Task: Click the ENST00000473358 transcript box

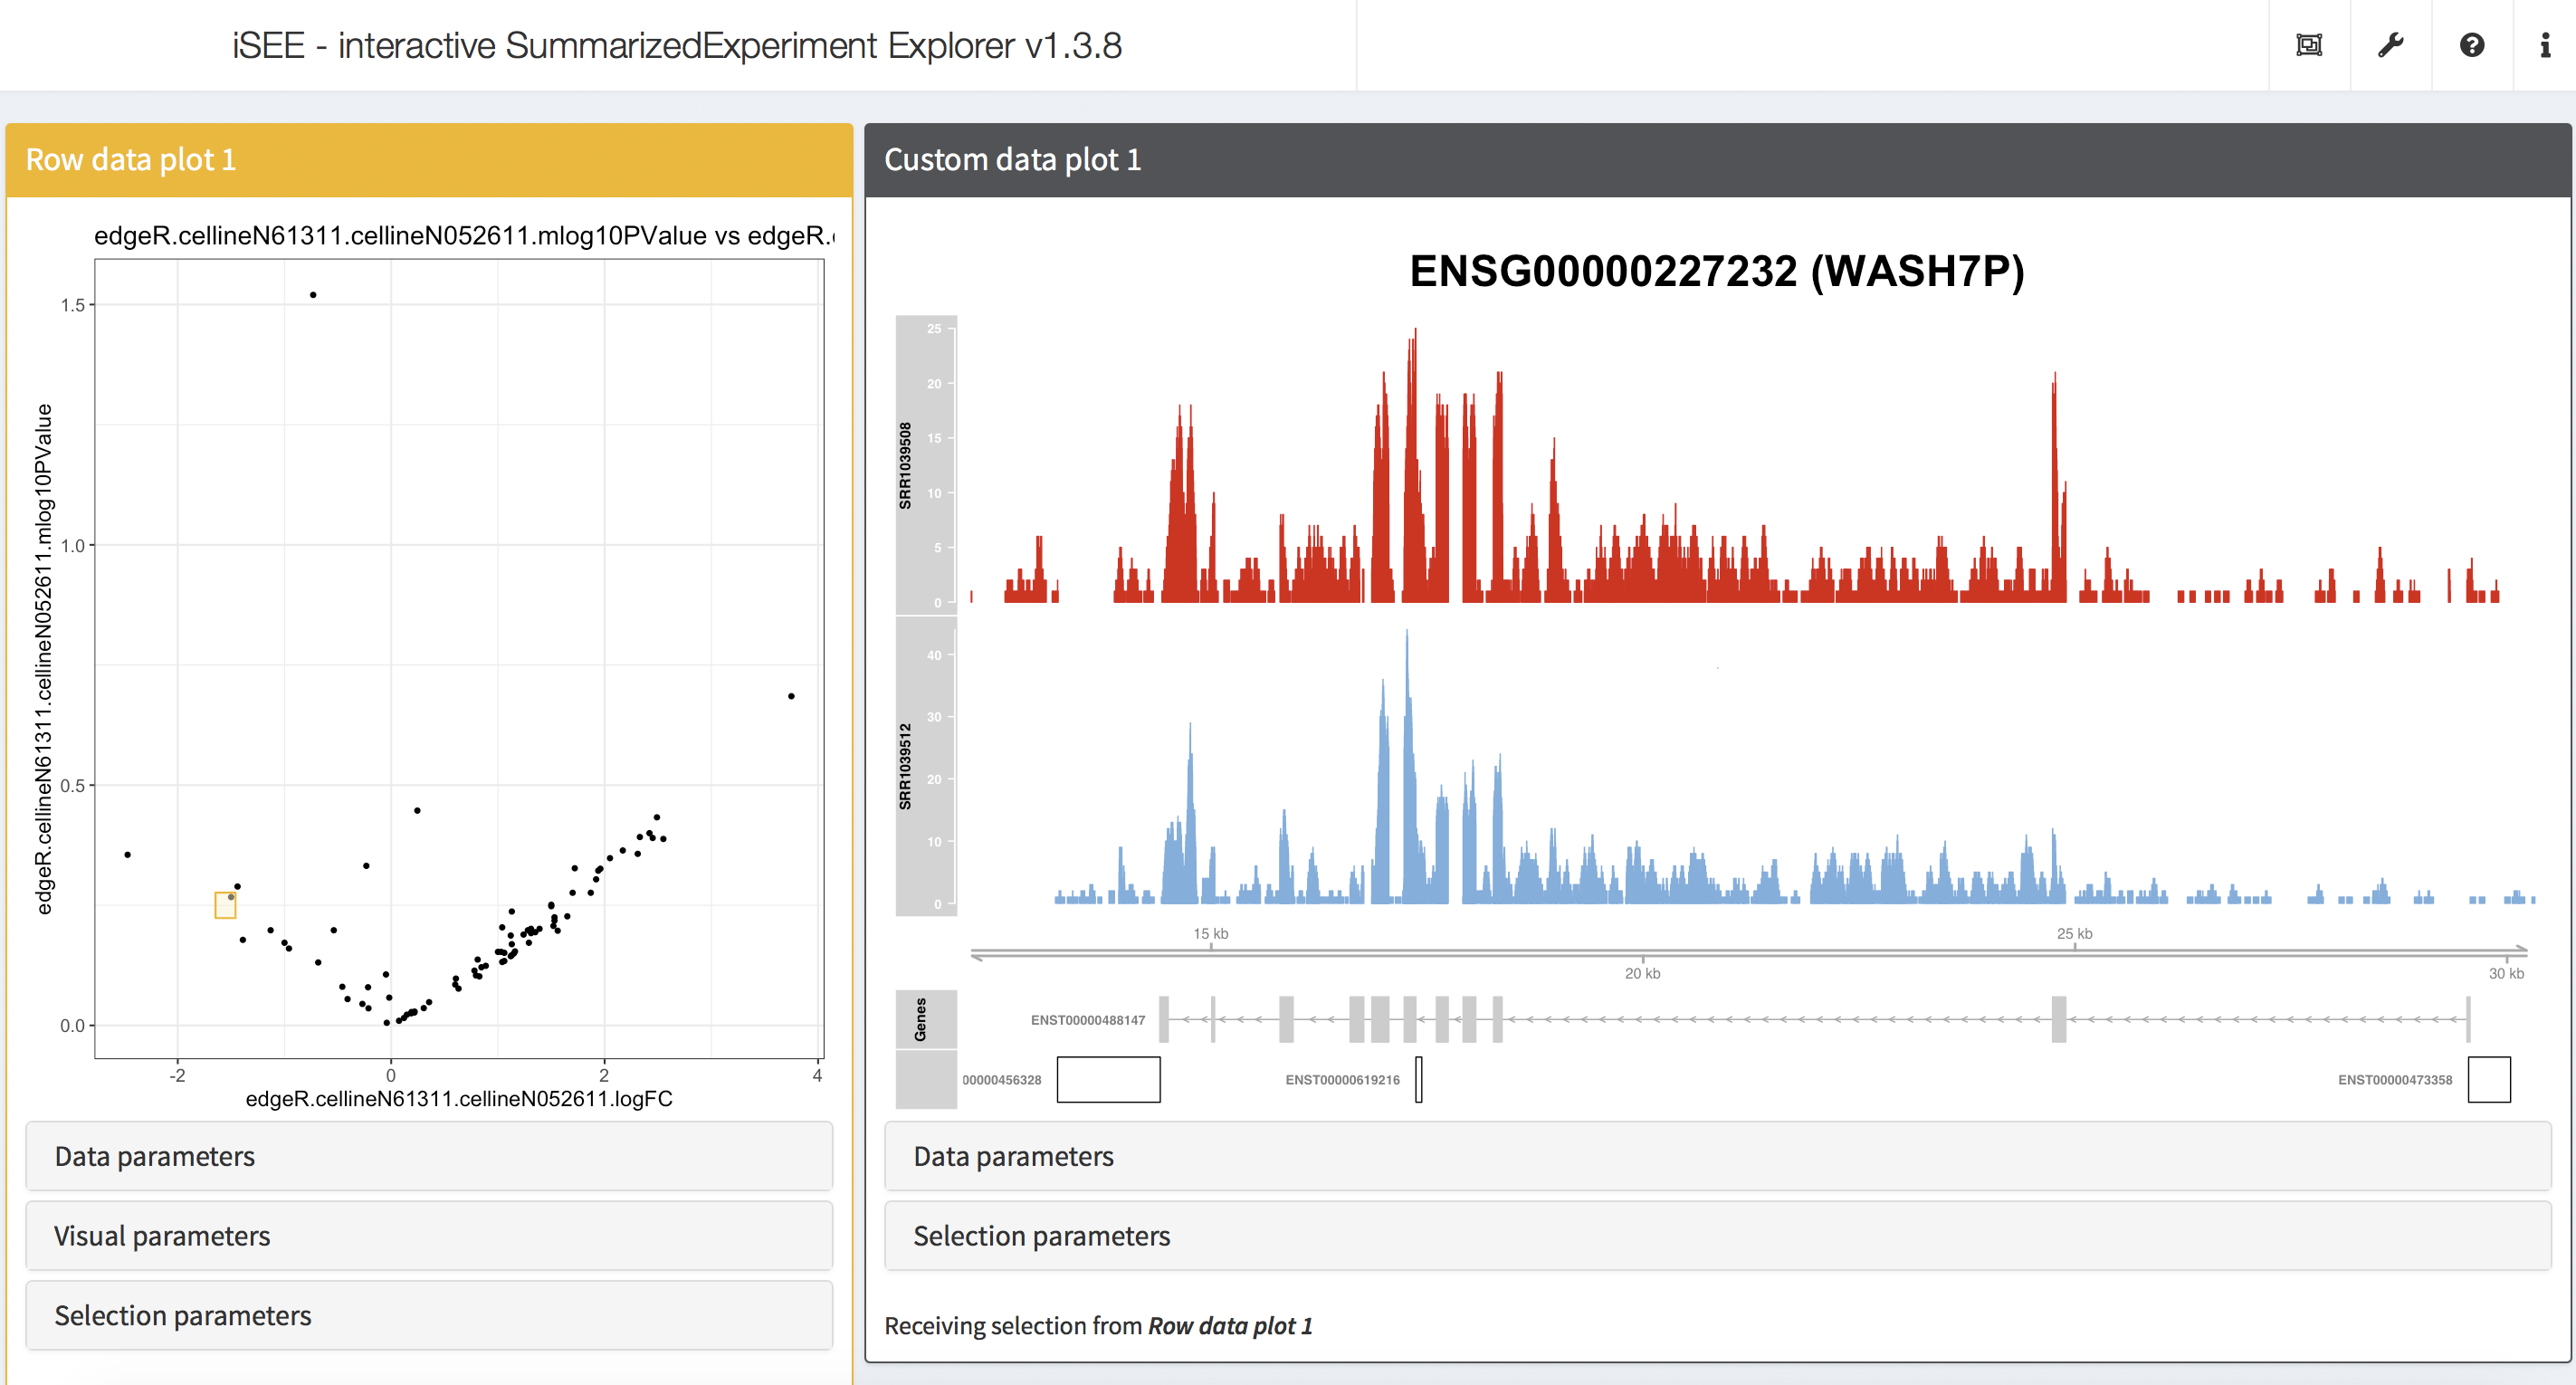Action: tap(2488, 1079)
